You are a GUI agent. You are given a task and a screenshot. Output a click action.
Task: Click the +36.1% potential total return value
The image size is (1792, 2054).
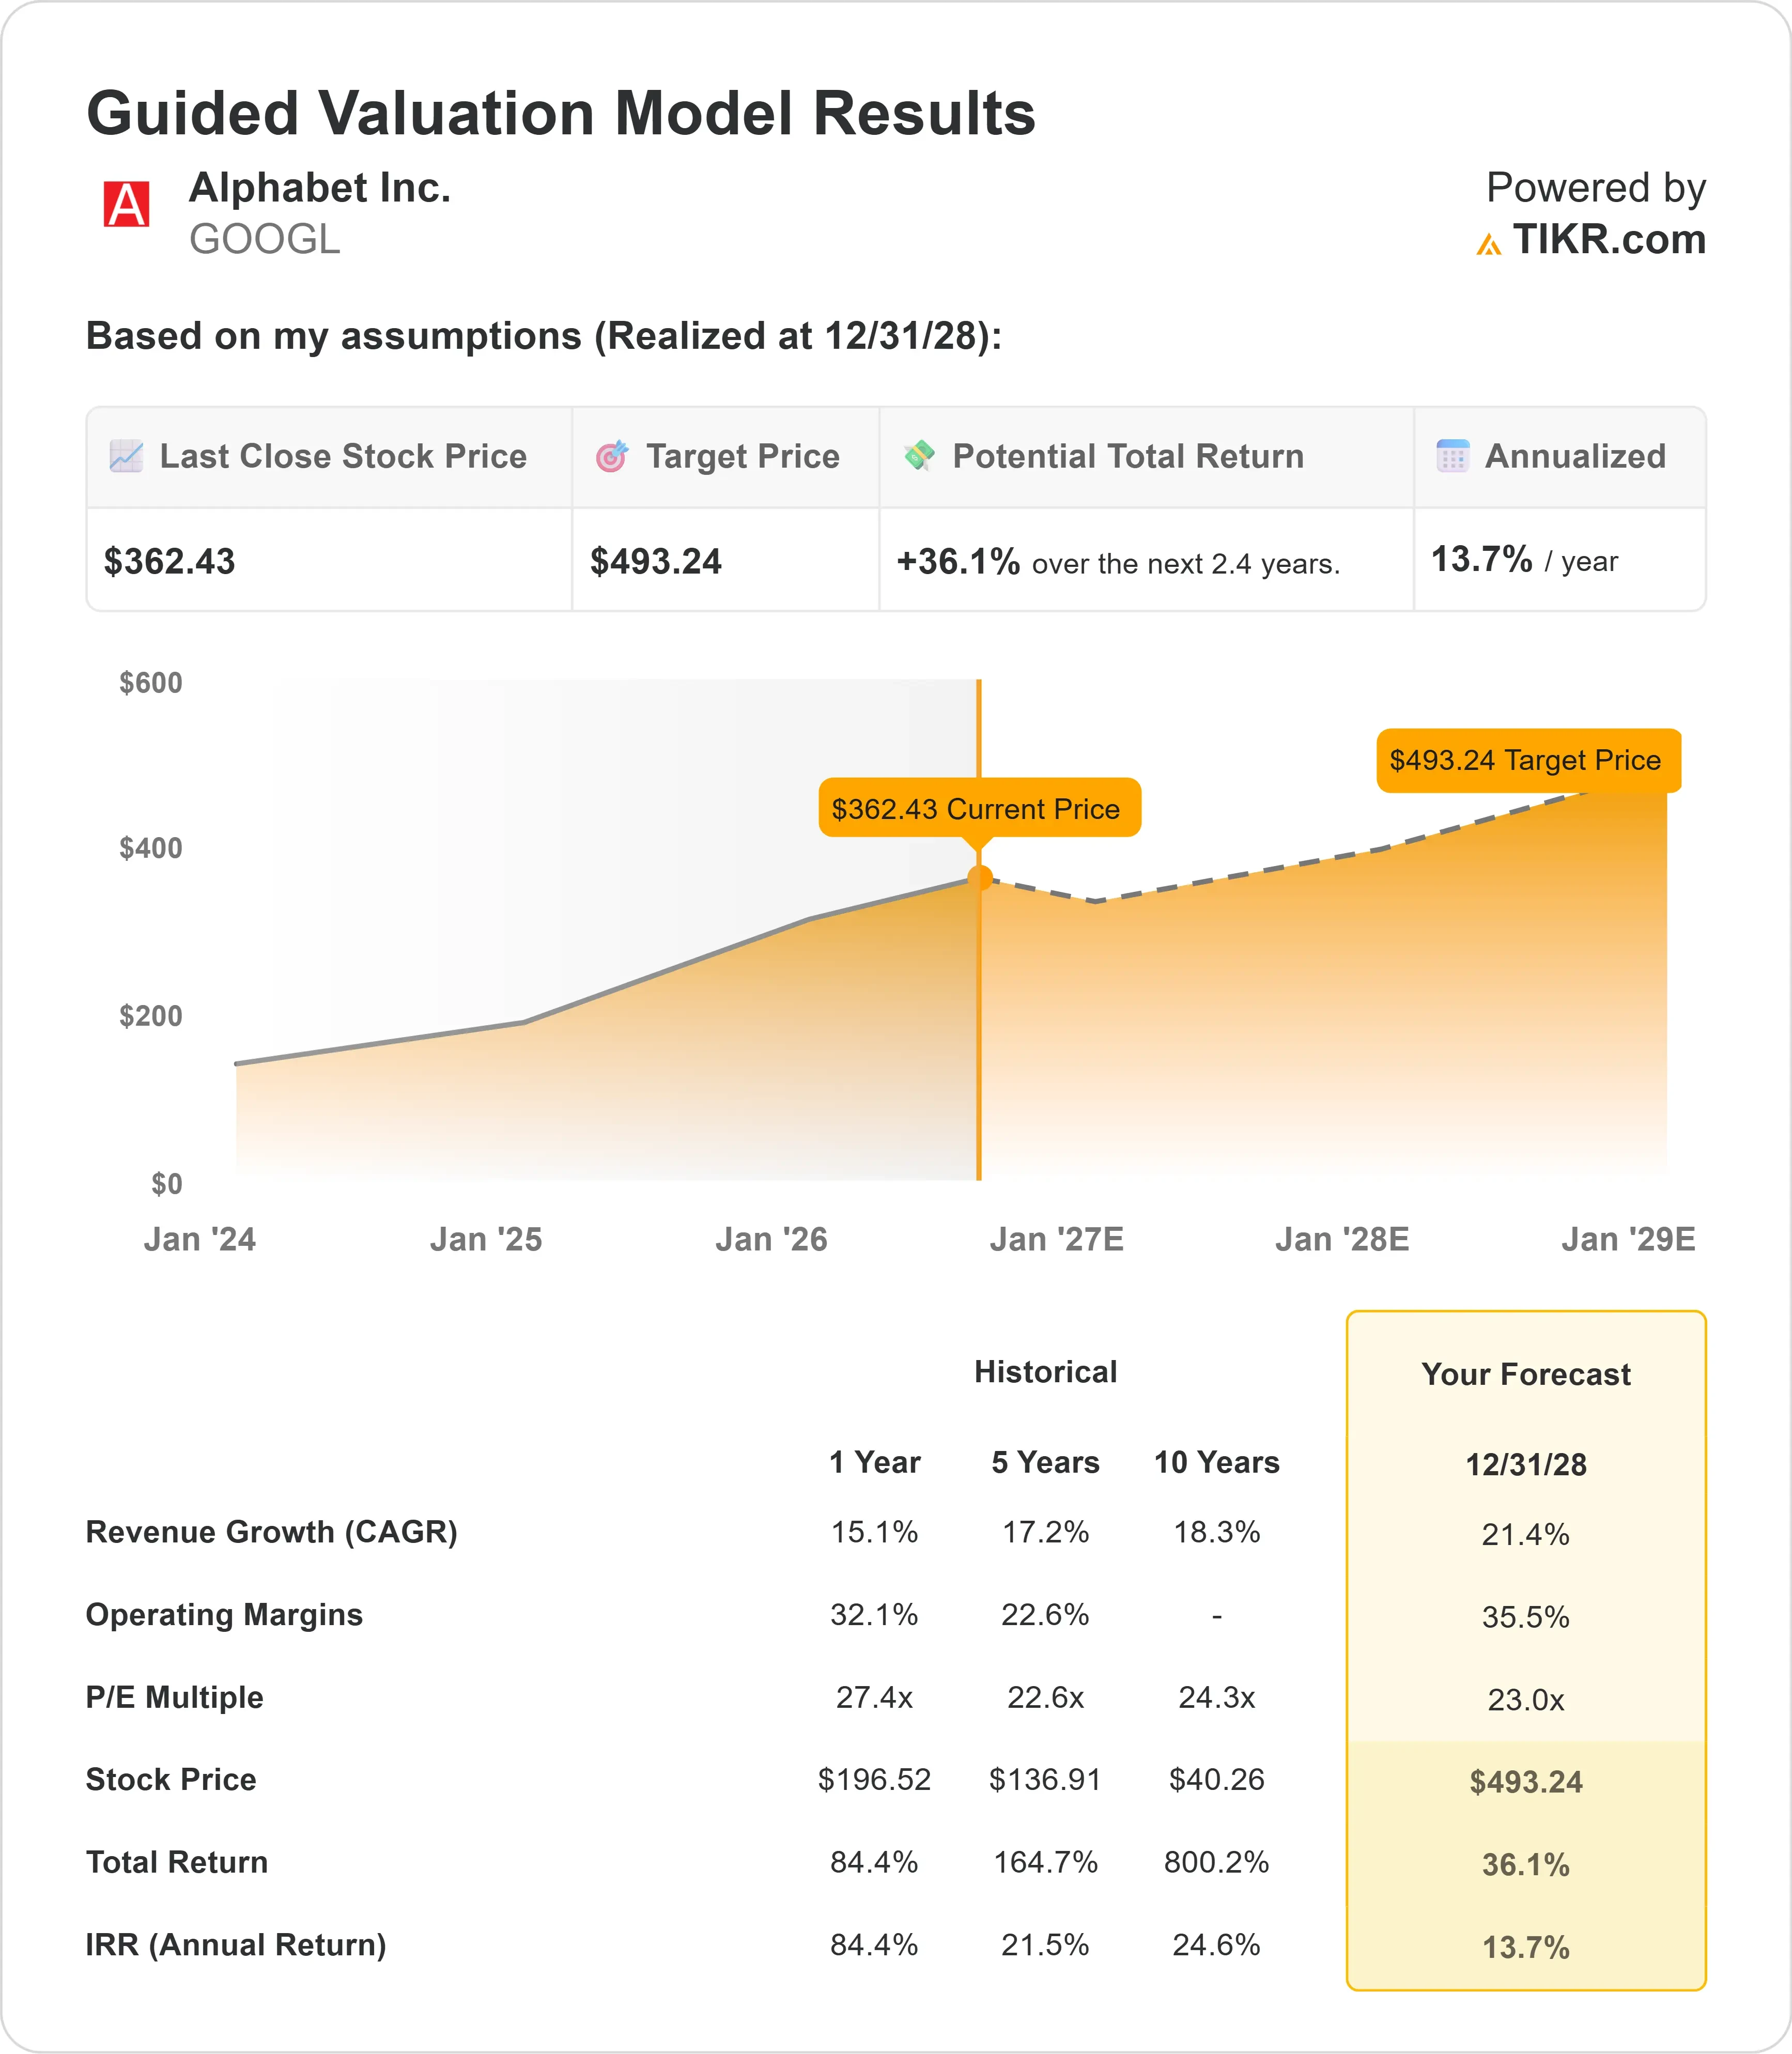tap(958, 562)
